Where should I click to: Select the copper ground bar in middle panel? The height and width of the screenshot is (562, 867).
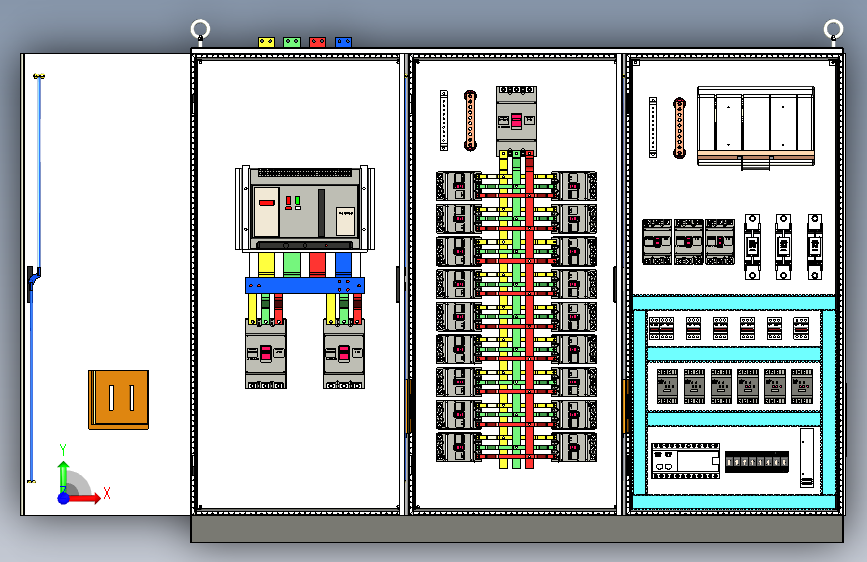point(470,121)
